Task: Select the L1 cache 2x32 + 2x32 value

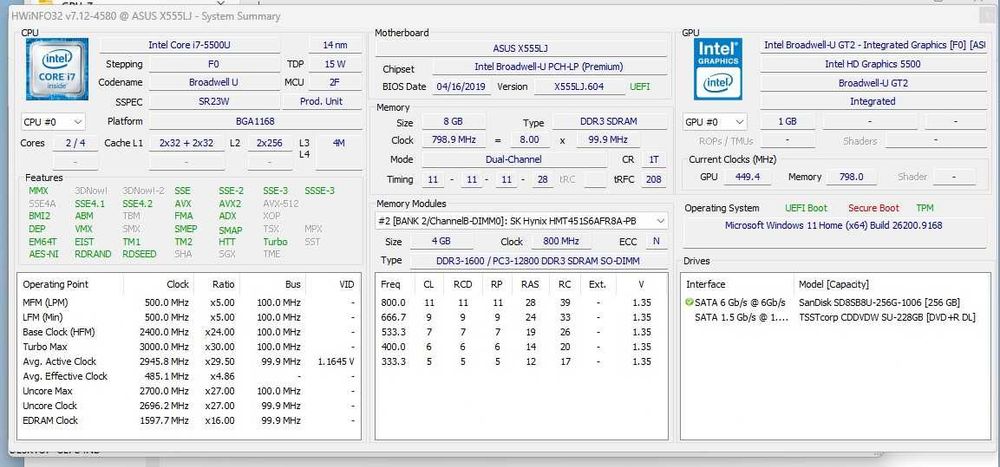Action: 186,143
